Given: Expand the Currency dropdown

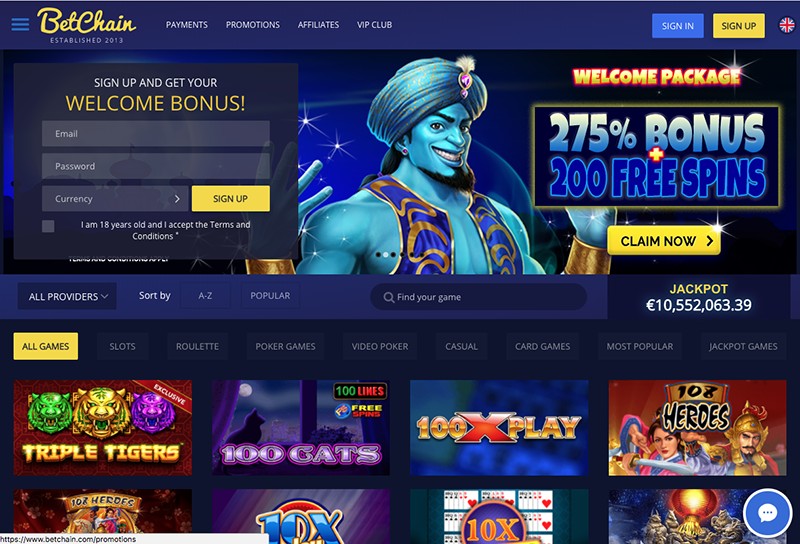Looking at the screenshot, I should point(115,199).
